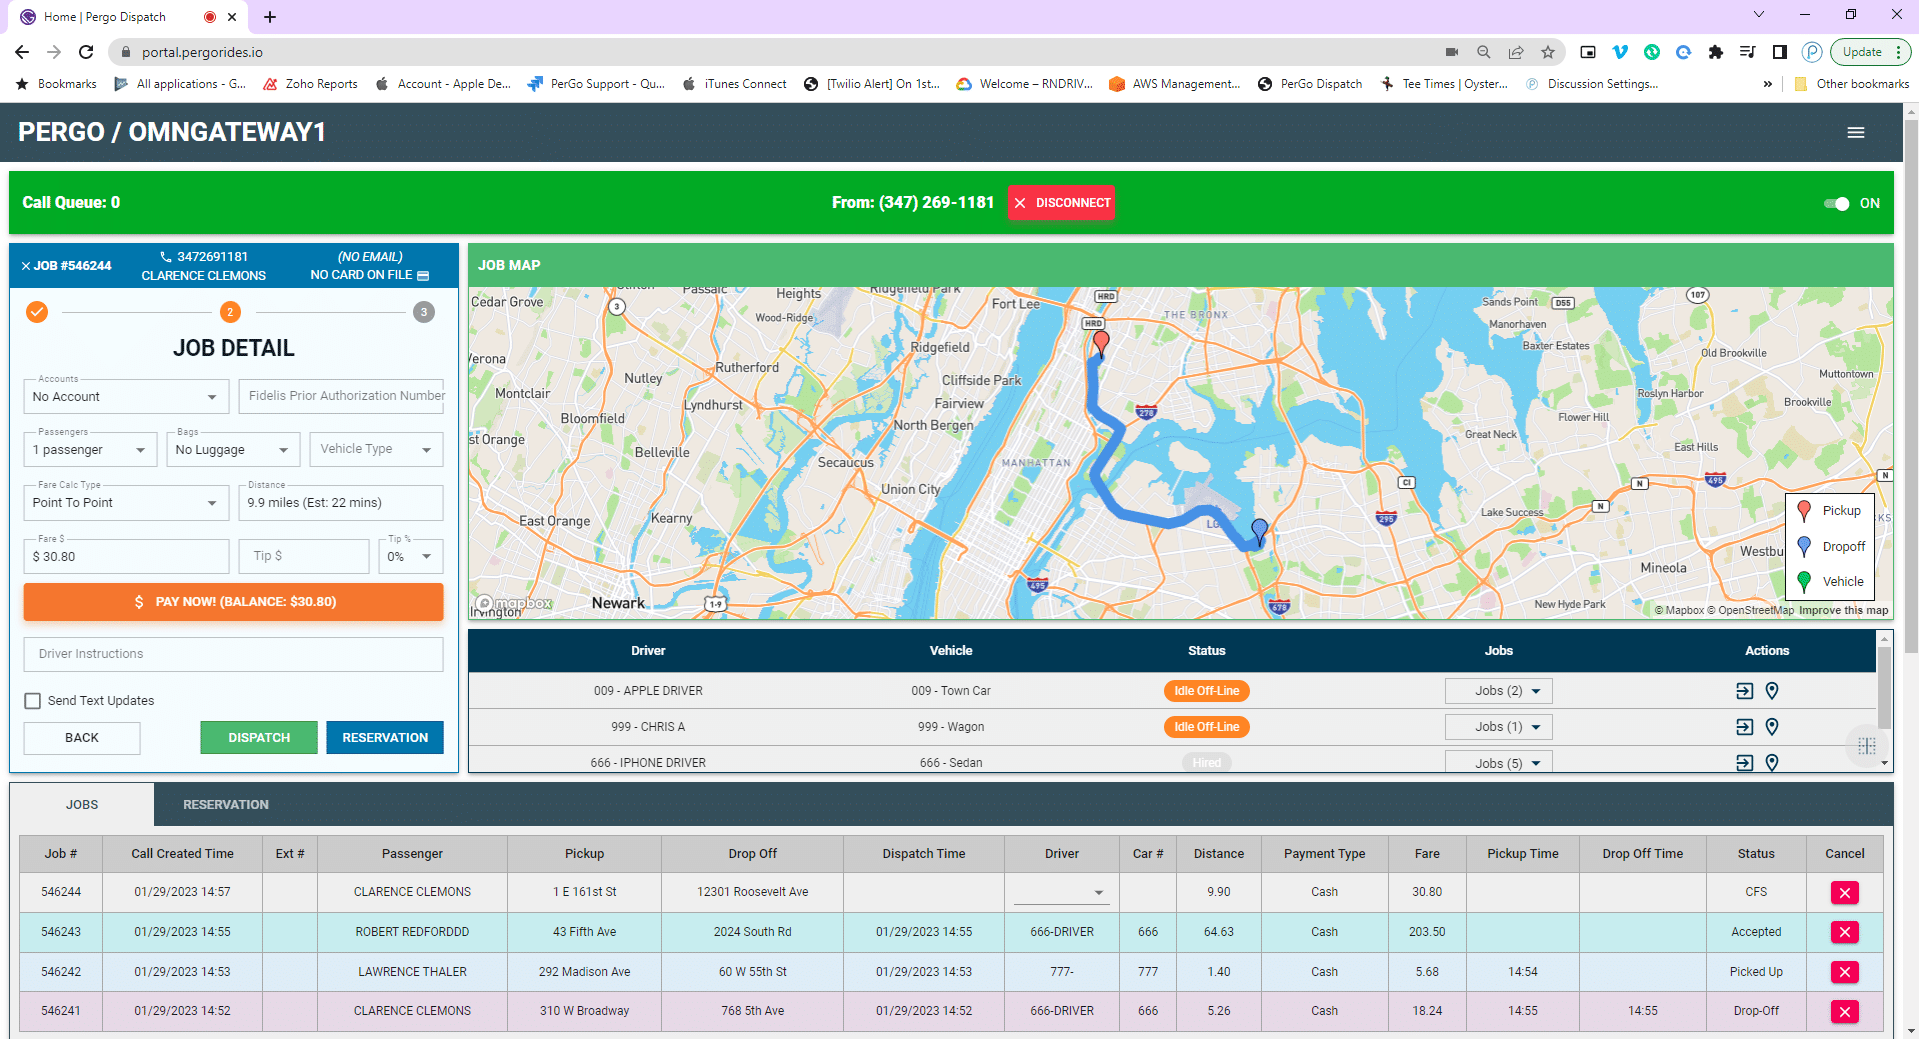Click the Pickup marker in the map legend

click(x=1803, y=510)
